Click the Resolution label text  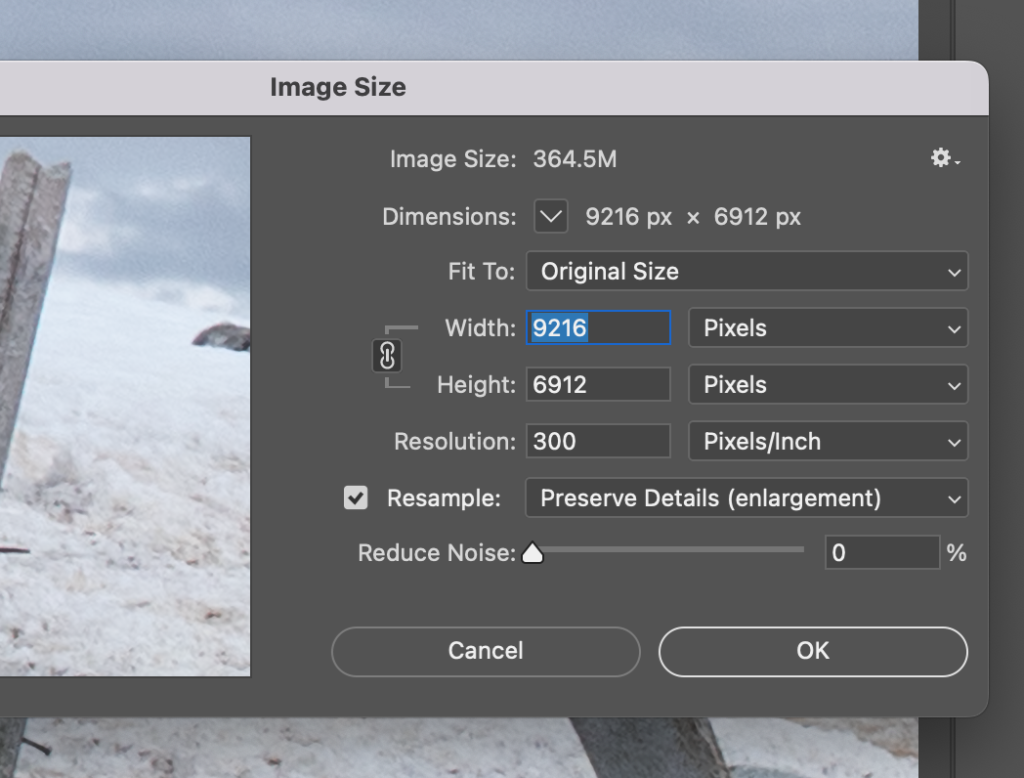454,442
